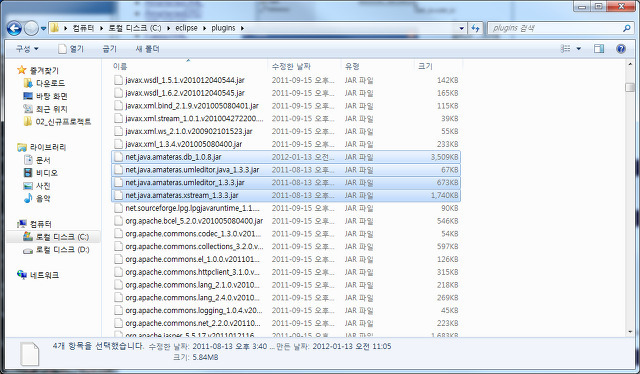
Task: Click file icon of org.apache.commons.logging_1.0.4 jar
Action: click(118, 311)
